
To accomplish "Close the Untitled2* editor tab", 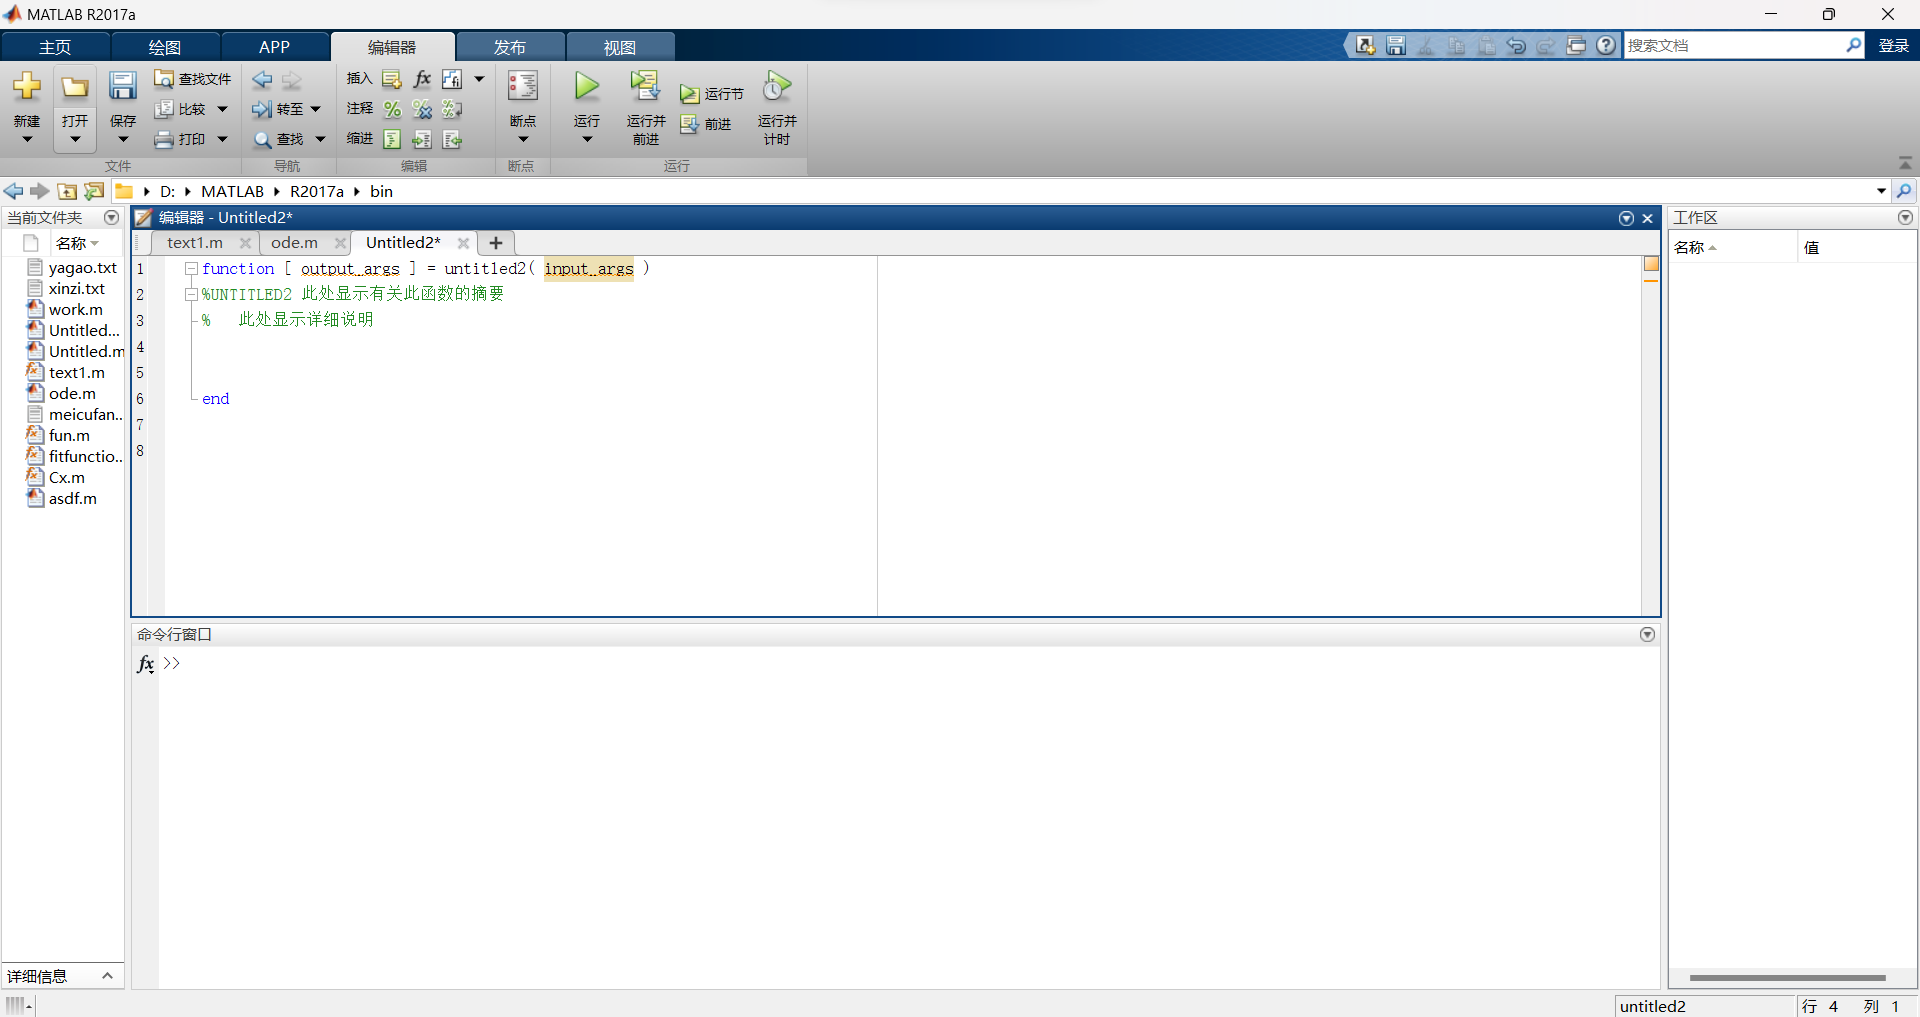I will click(463, 243).
